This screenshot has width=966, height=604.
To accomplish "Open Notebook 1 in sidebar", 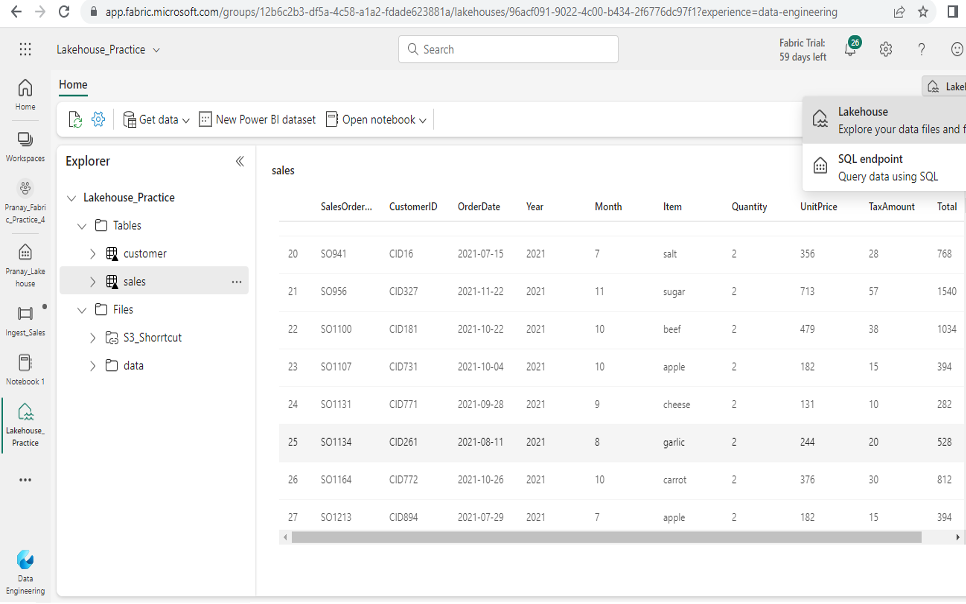I will coord(25,370).
